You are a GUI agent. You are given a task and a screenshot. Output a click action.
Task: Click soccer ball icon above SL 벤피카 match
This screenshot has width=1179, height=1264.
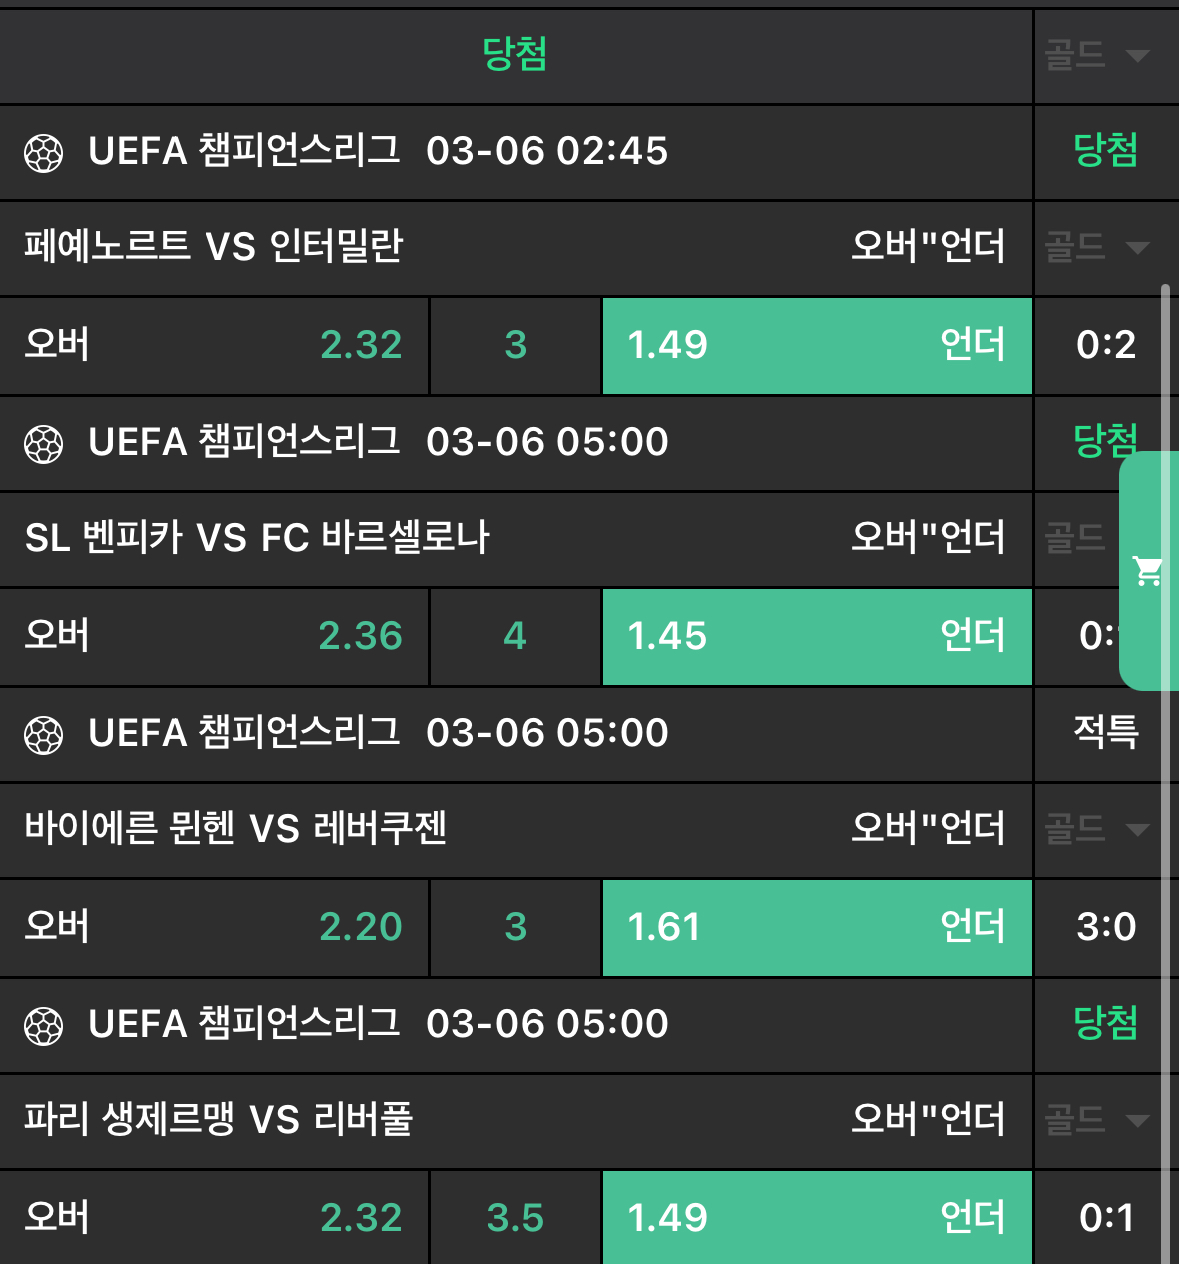pos(43,444)
